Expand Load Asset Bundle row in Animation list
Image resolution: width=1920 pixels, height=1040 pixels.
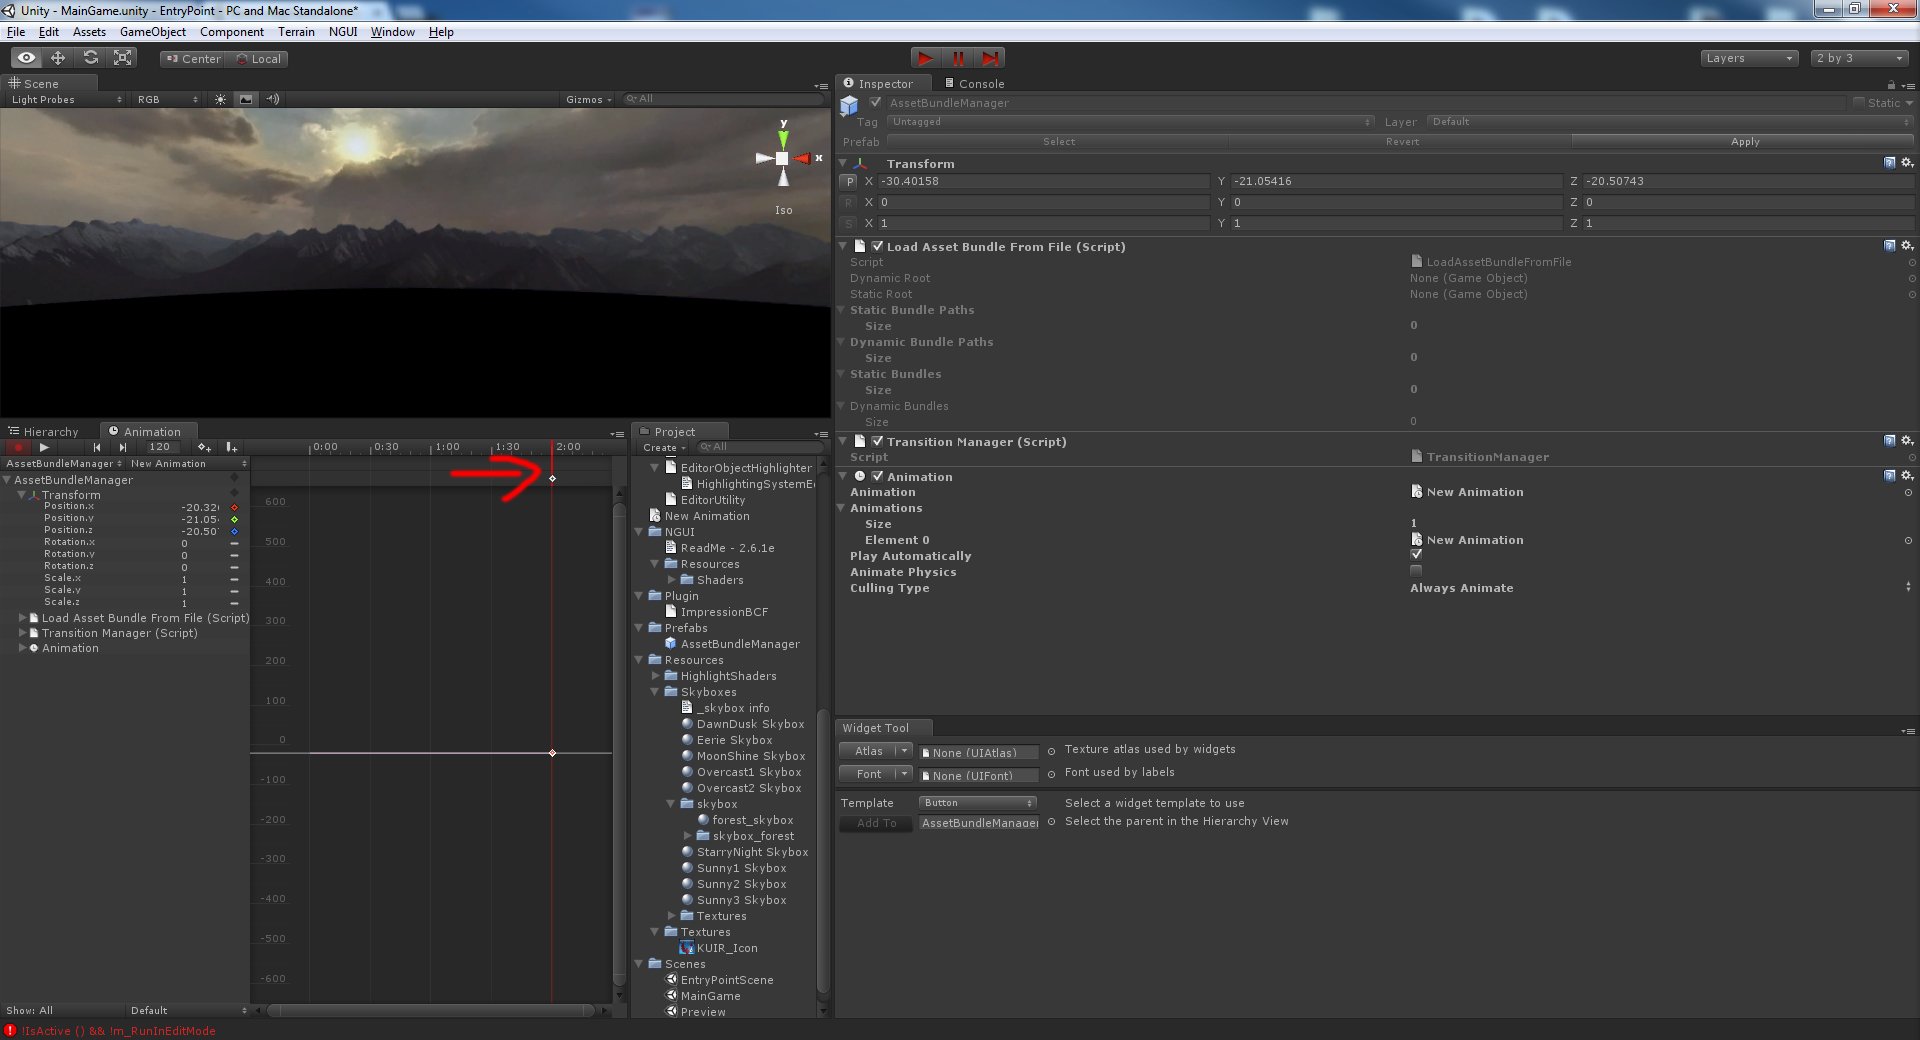pyautogui.click(x=22, y=618)
